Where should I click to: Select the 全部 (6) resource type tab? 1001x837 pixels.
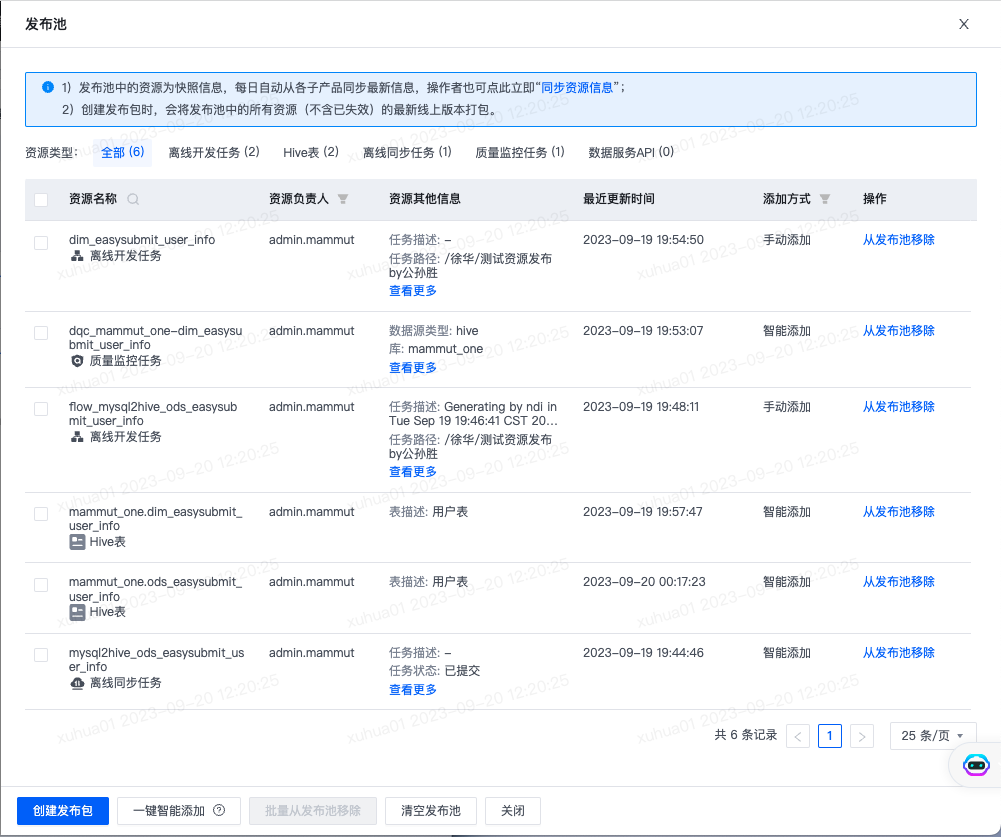[x=123, y=153]
